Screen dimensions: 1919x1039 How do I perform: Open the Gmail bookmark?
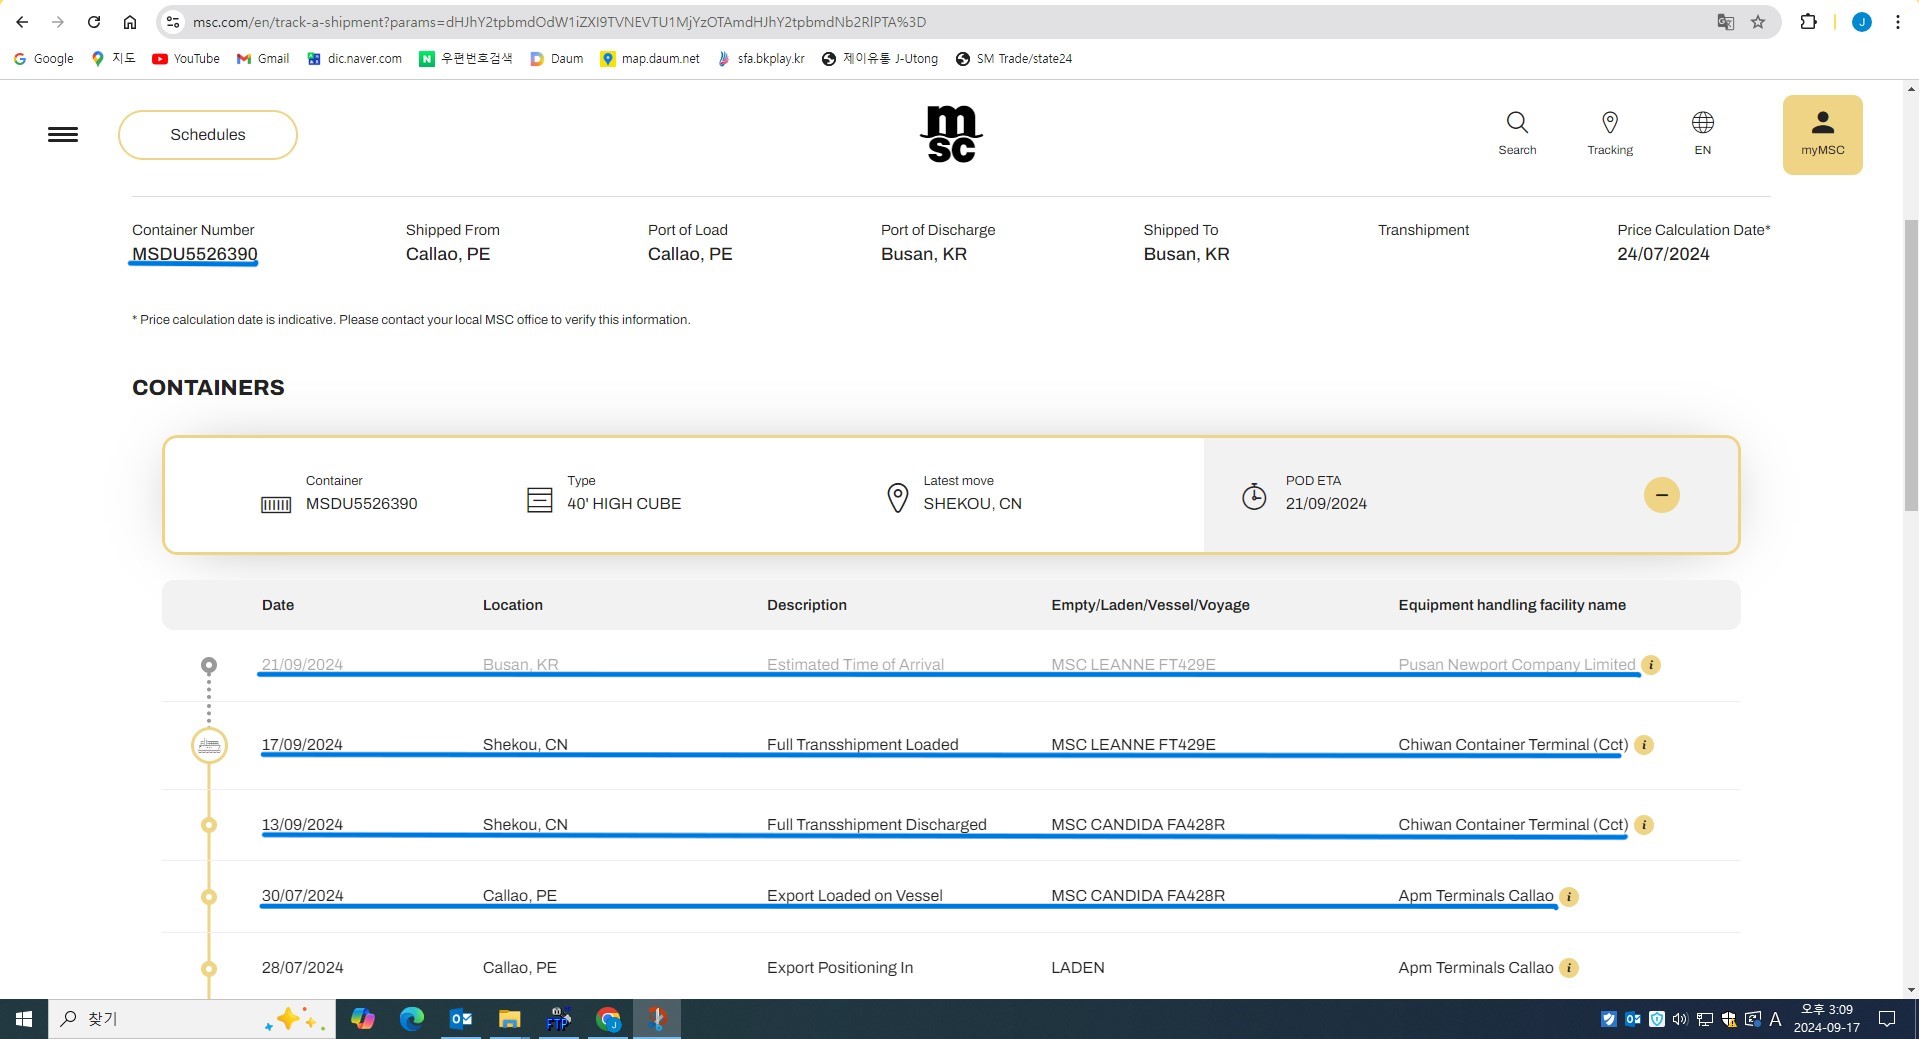point(263,59)
